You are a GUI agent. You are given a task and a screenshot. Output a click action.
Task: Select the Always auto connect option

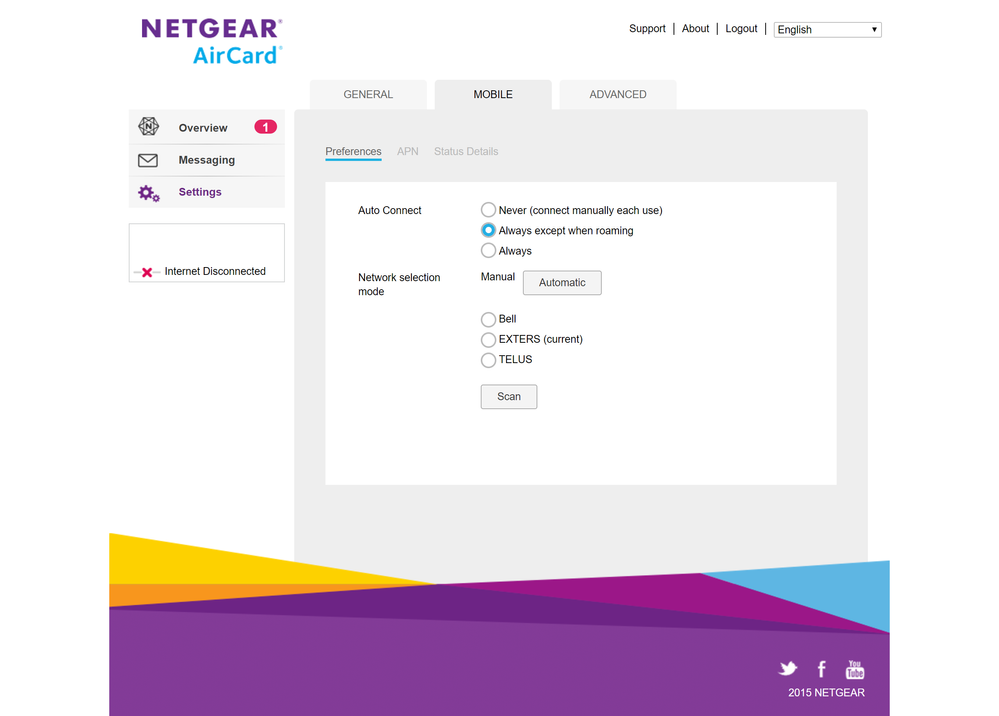coord(488,250)
